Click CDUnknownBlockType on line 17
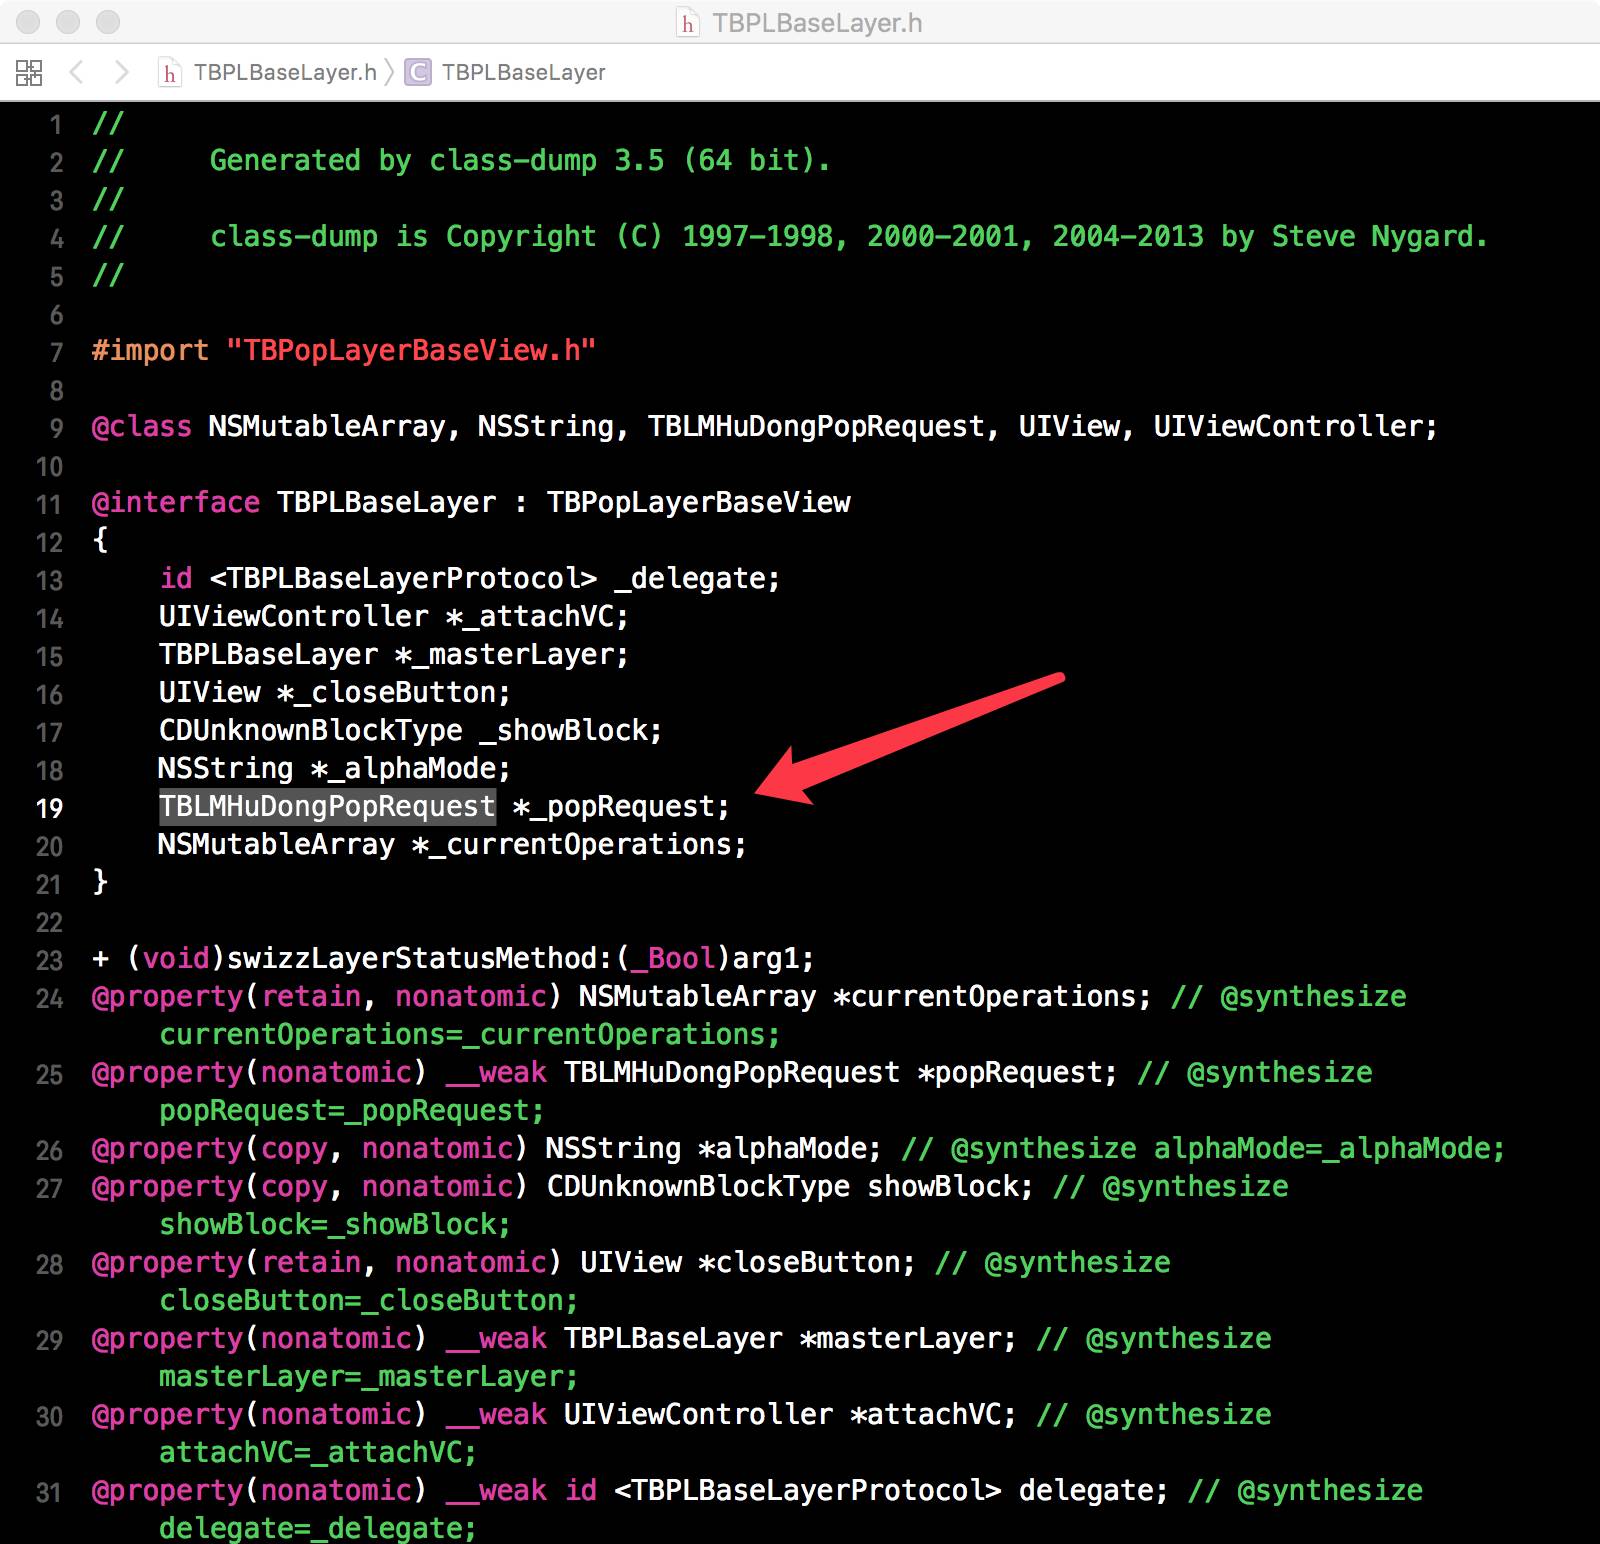This screenshot has width=1600, height=1544. [x=310, y=730]
